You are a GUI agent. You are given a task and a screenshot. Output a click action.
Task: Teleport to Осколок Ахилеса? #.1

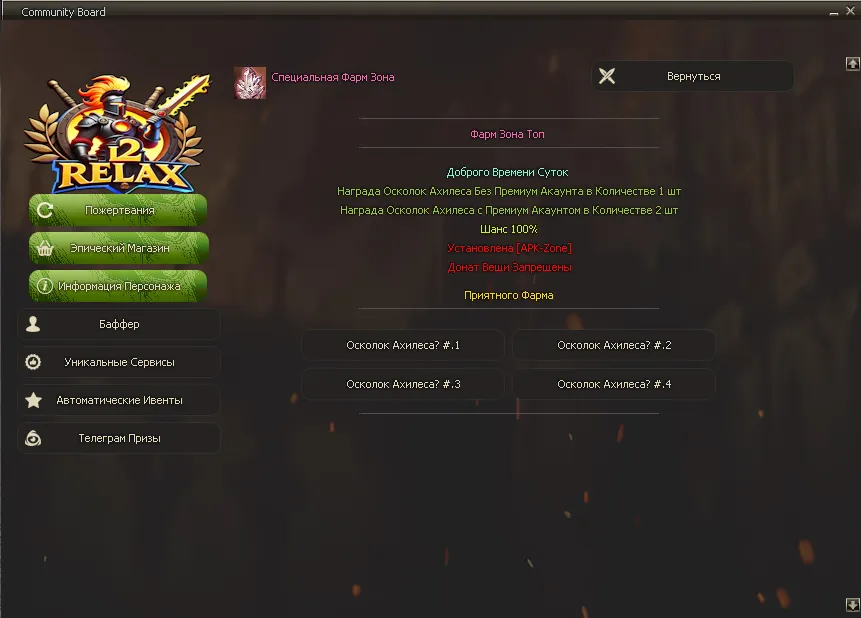[x=403, y=346]
